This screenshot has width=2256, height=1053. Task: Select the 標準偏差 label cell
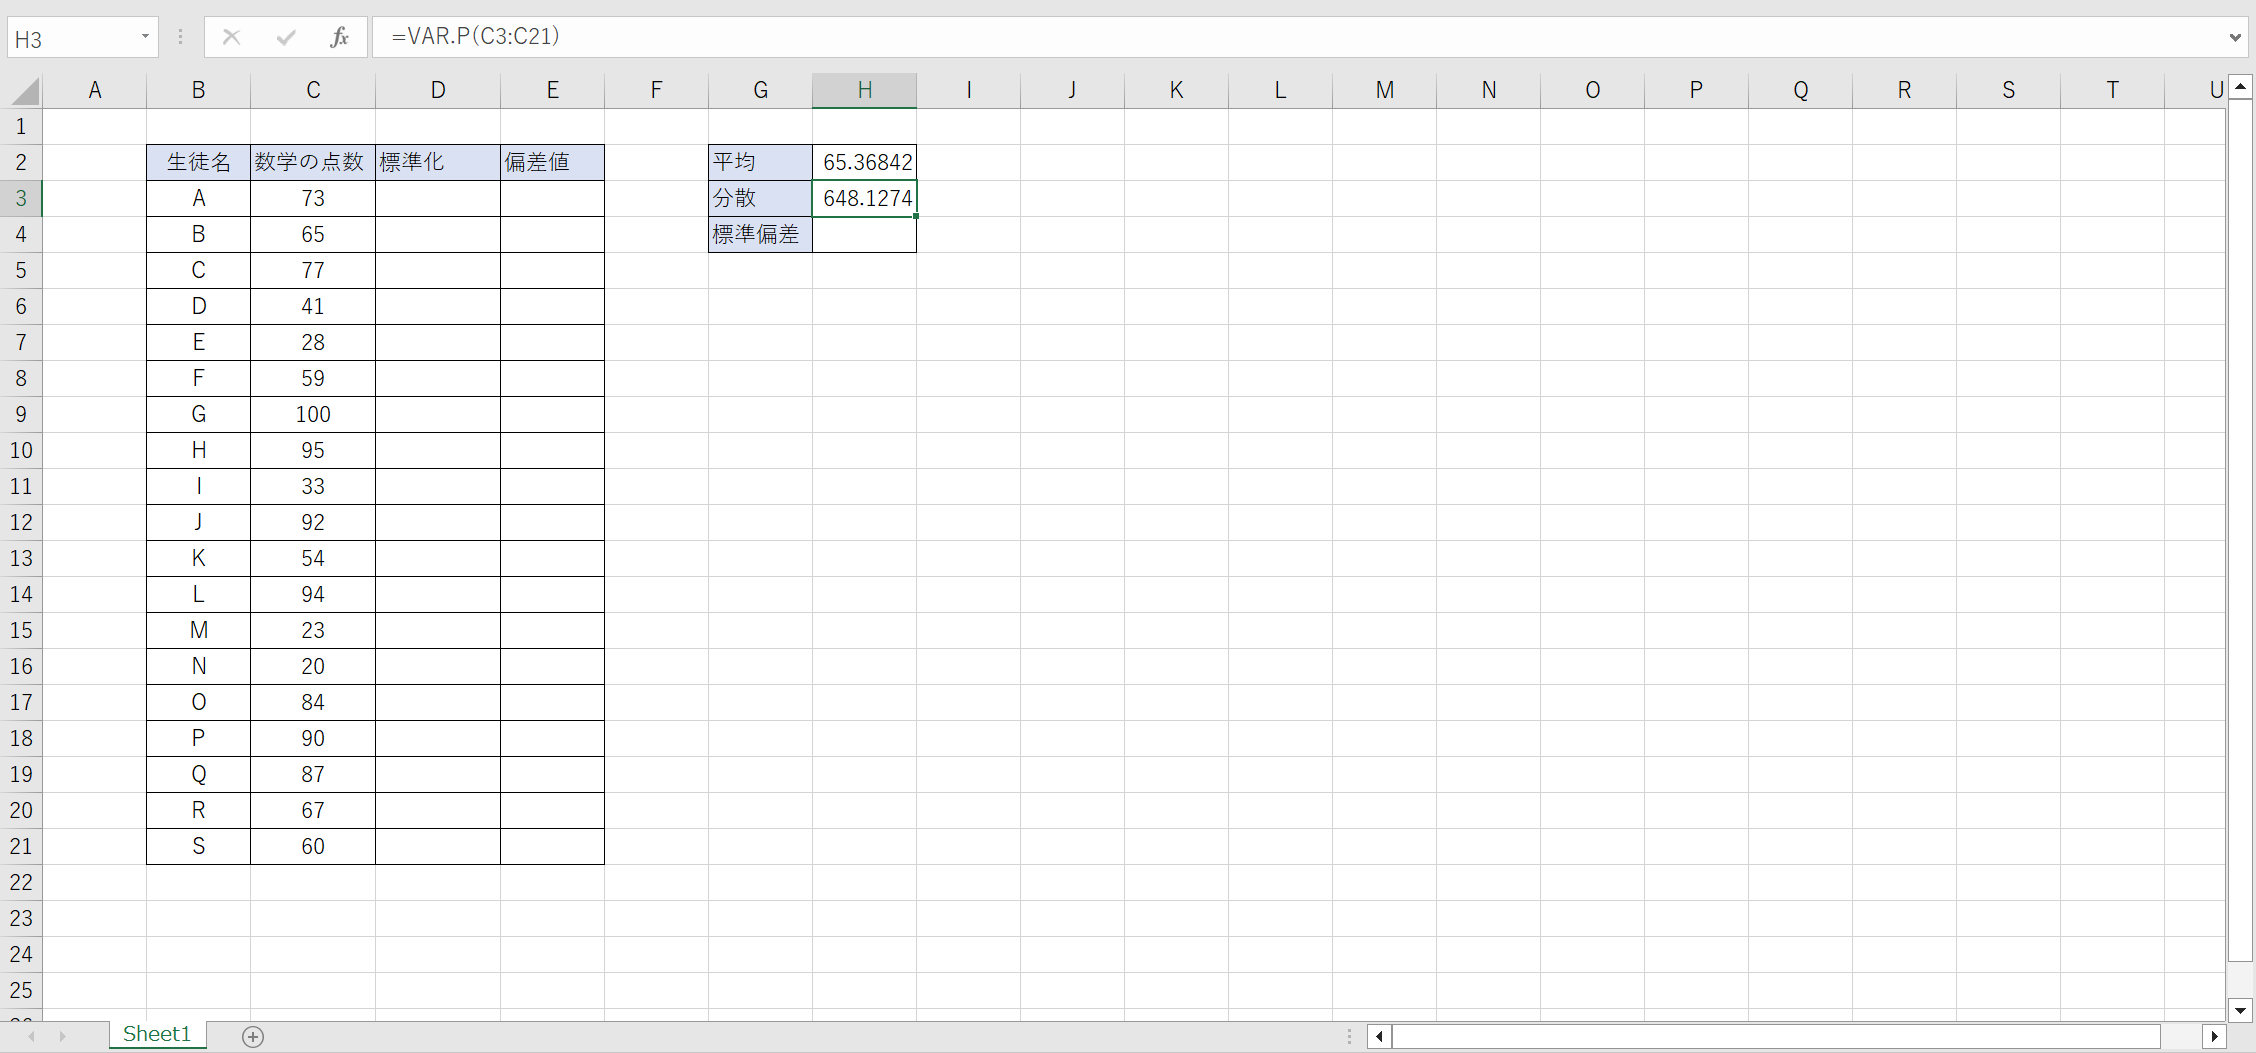click(x=759, y=234)
